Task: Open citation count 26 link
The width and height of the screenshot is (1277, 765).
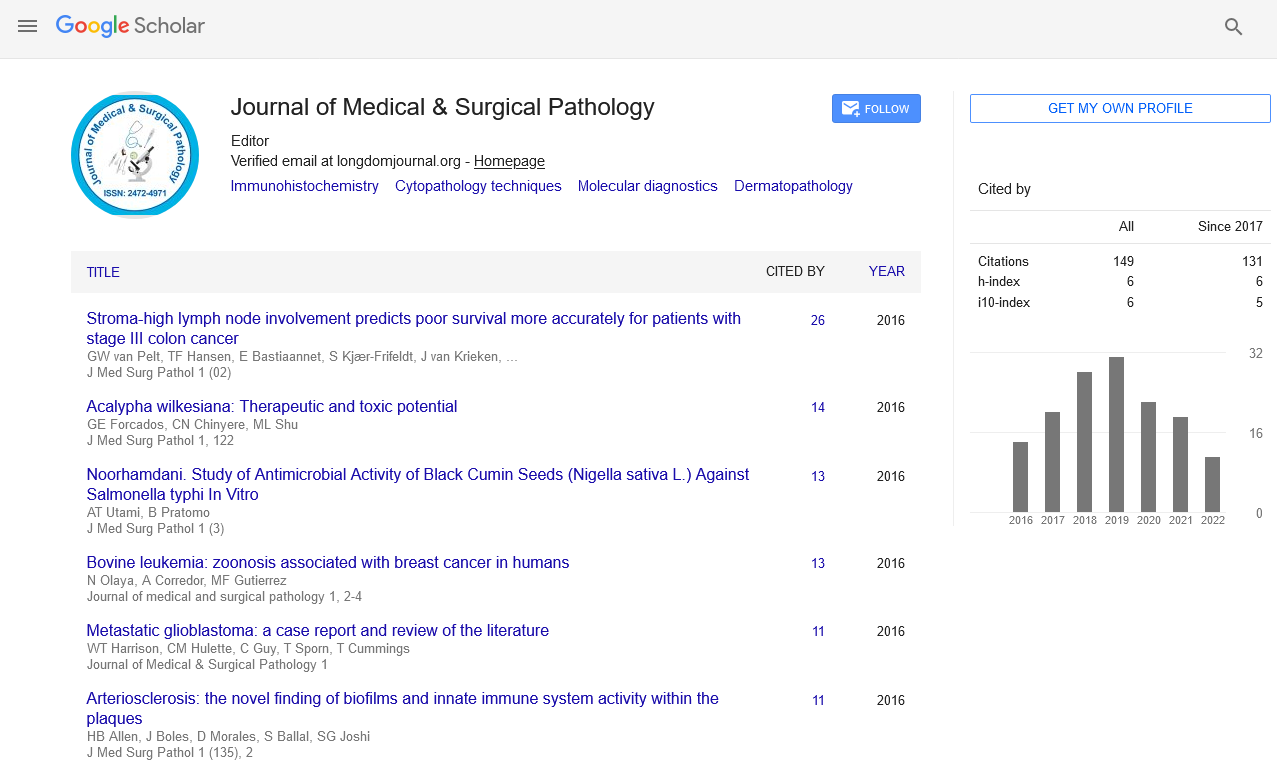Action: tap(818, 320)
